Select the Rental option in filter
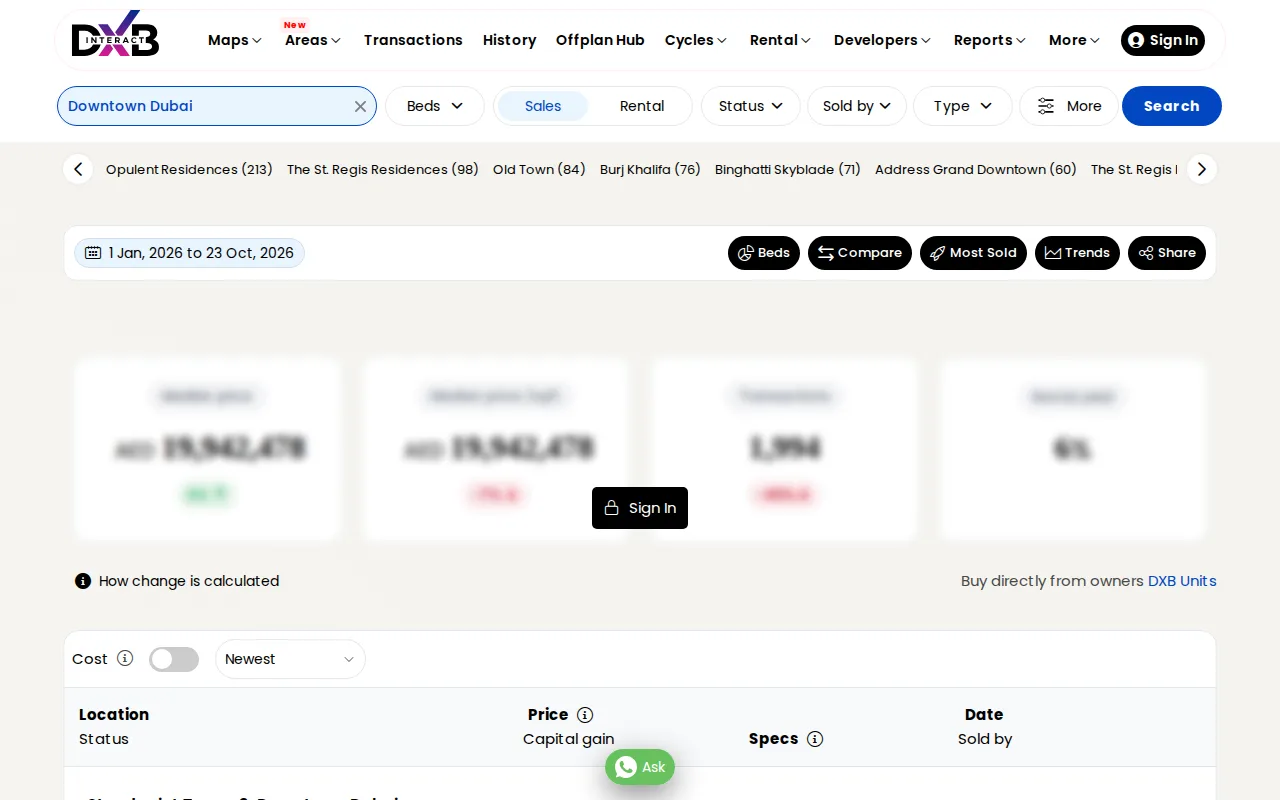This screenshot has height=800, width=1280. point(642,106)
